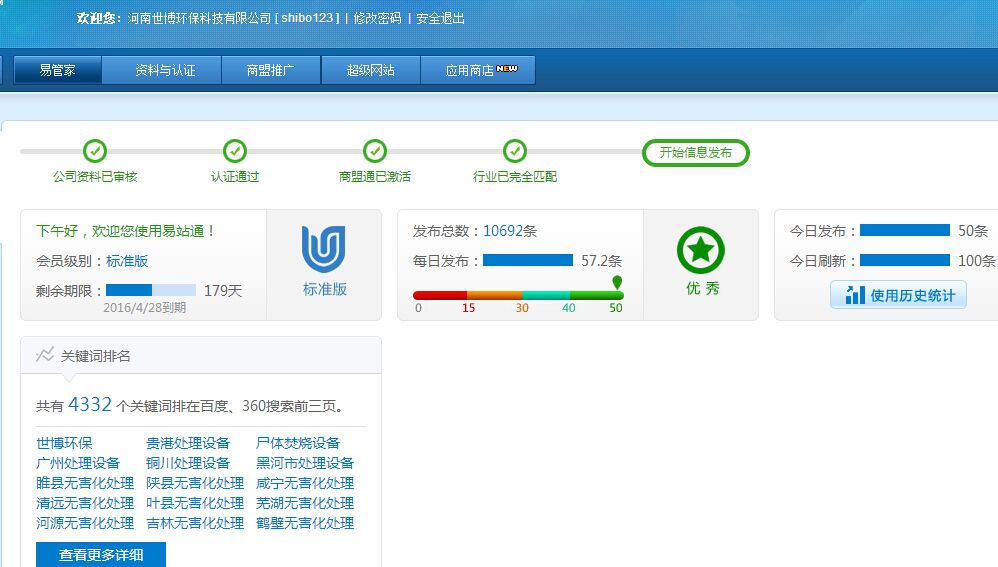This screenshot has height=567, width=998.
Task: Click the 标准版 U-shaped logo icon
Action: 324,249
